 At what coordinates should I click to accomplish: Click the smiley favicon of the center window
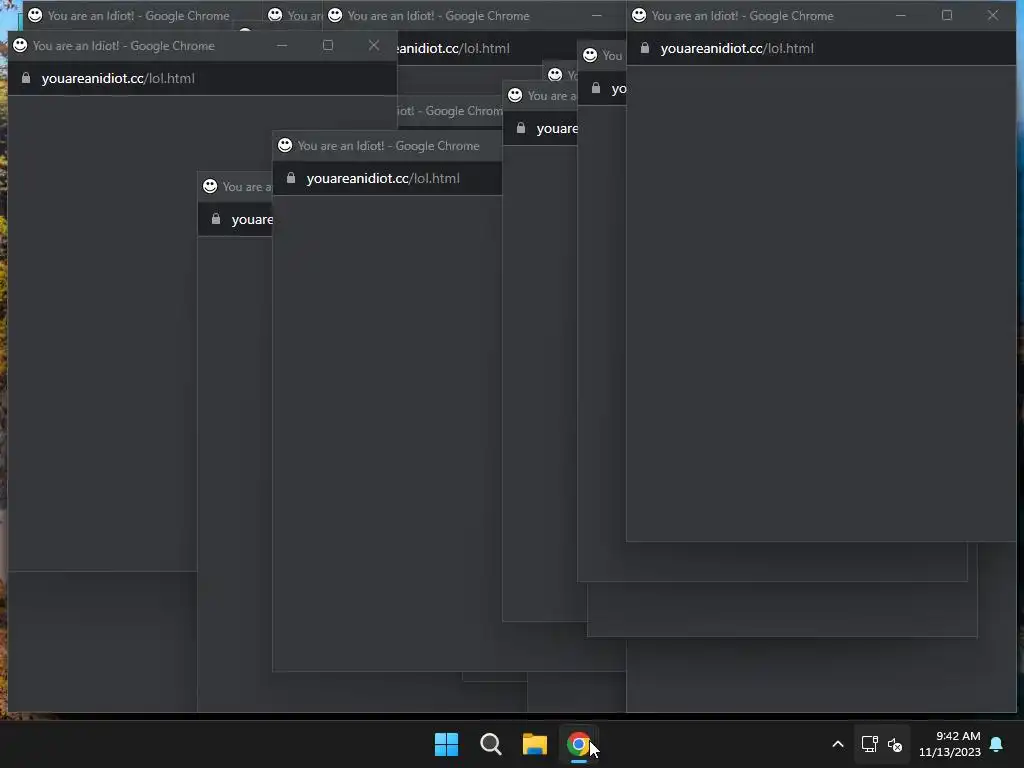pyautogui.click(x=285, y=145)
